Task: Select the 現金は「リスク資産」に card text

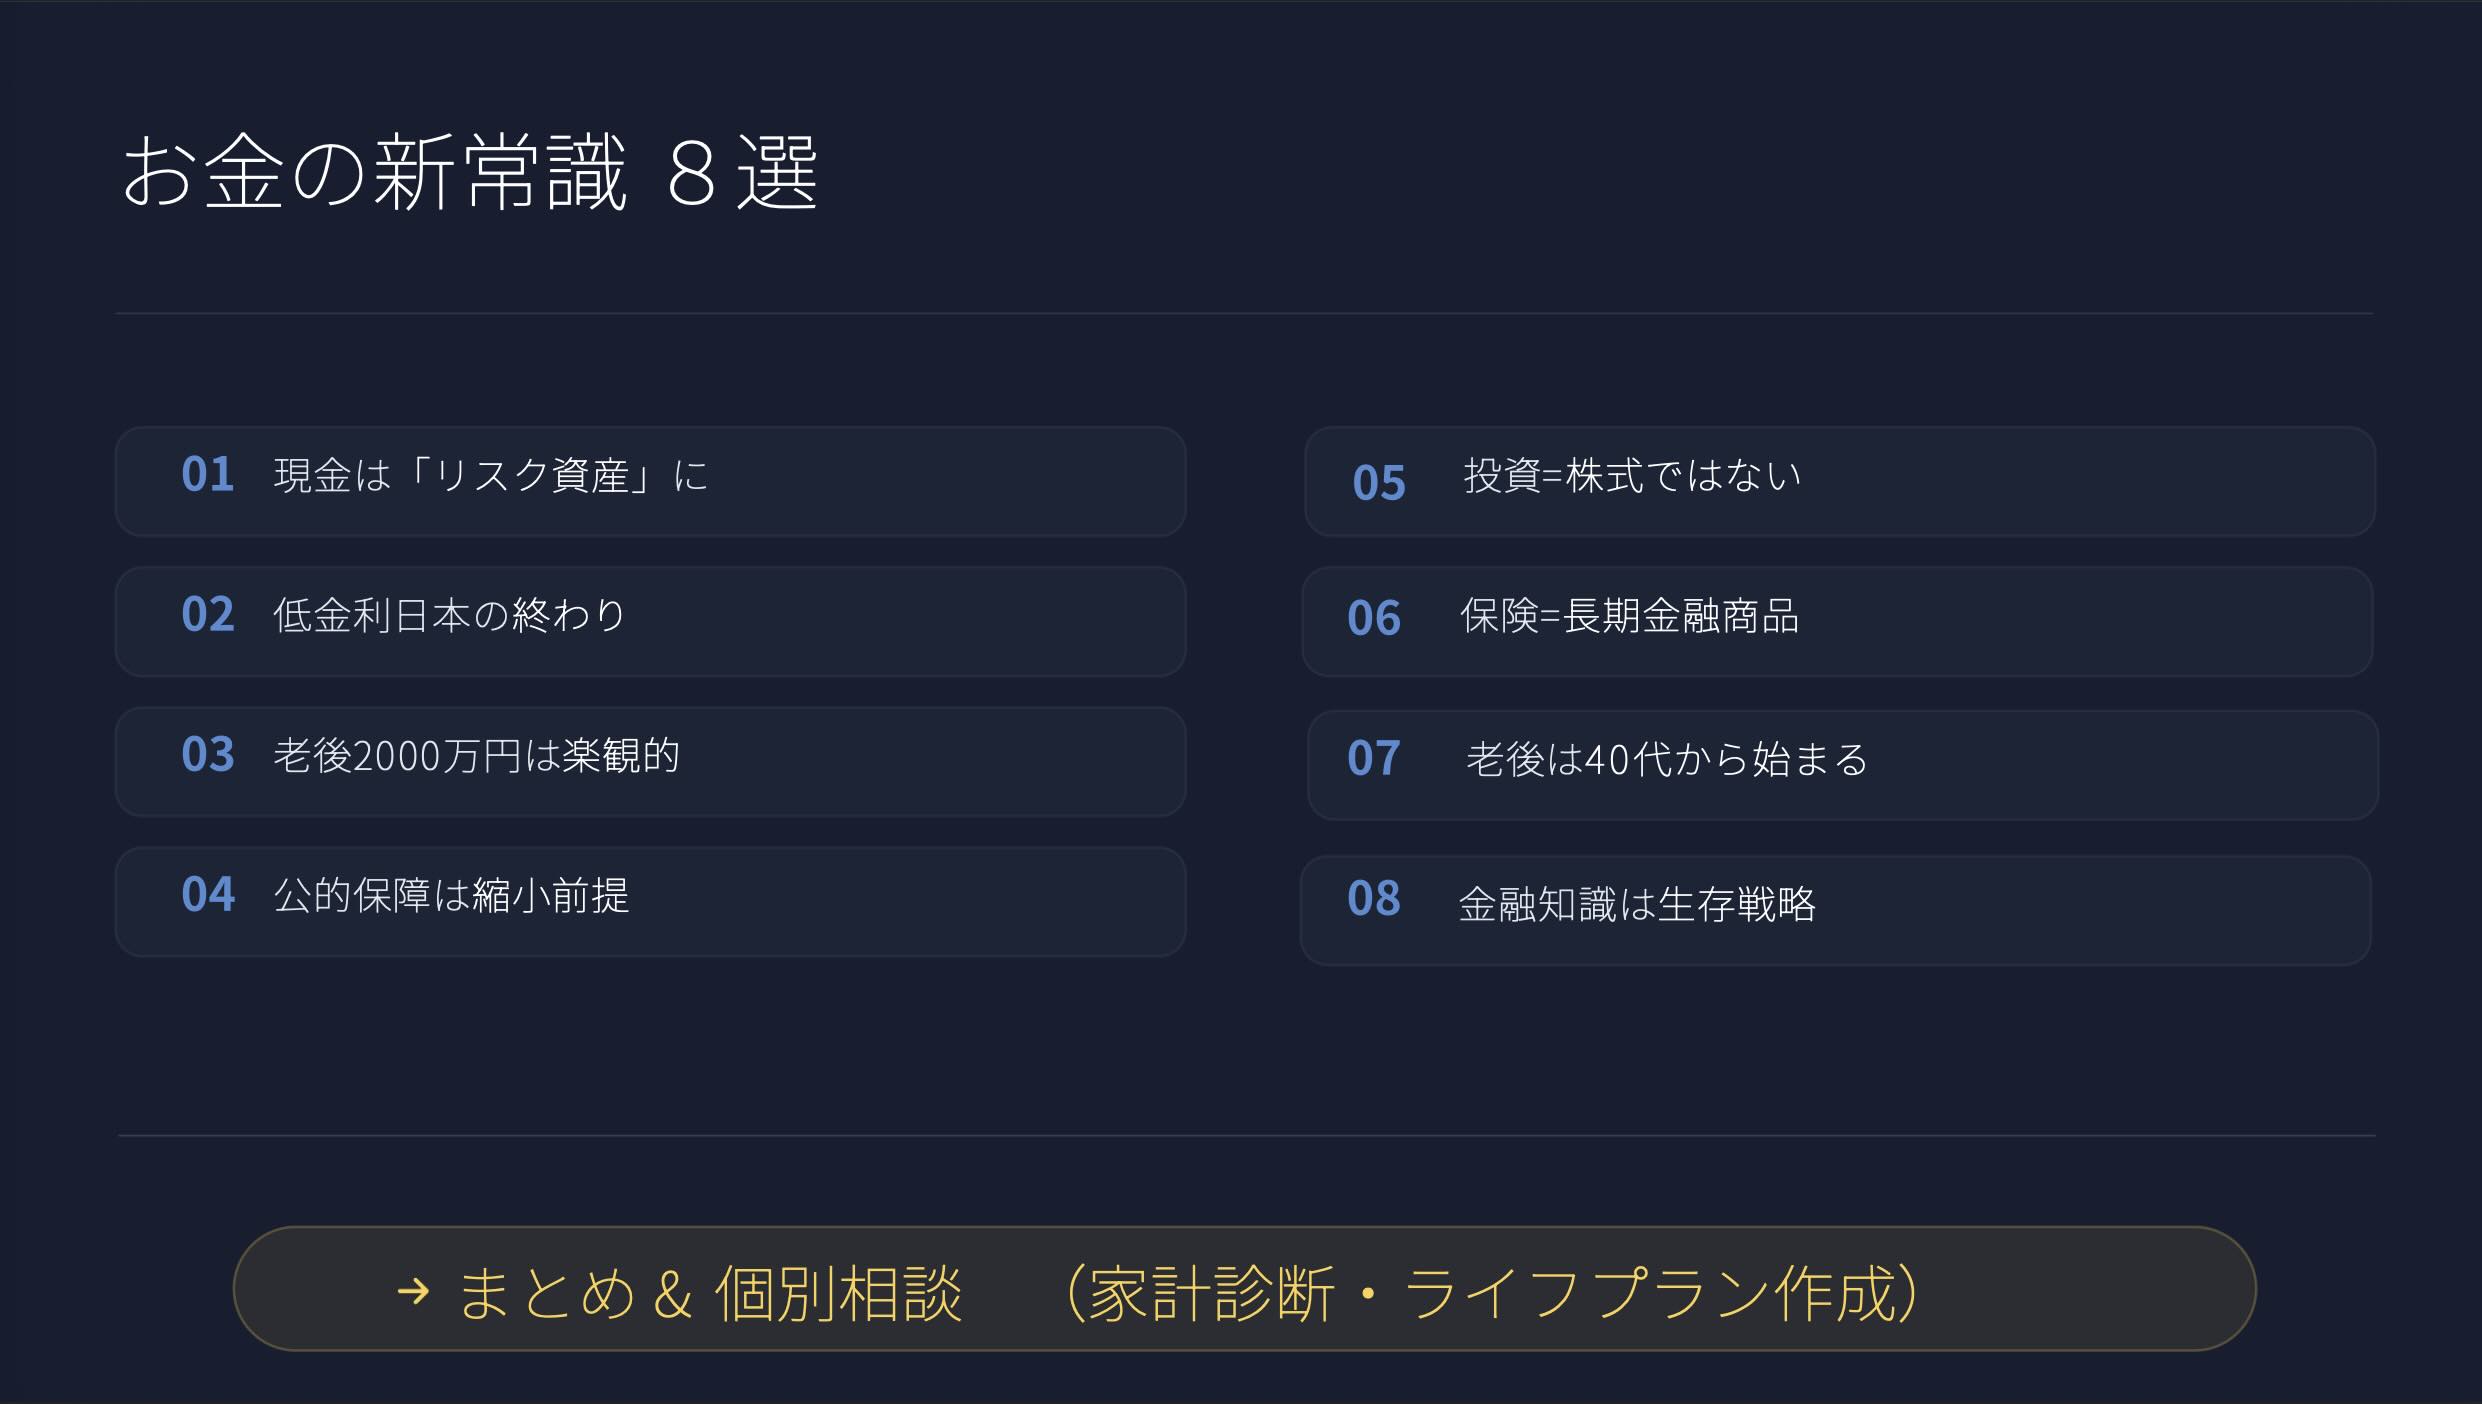Action: click(490, 476)
